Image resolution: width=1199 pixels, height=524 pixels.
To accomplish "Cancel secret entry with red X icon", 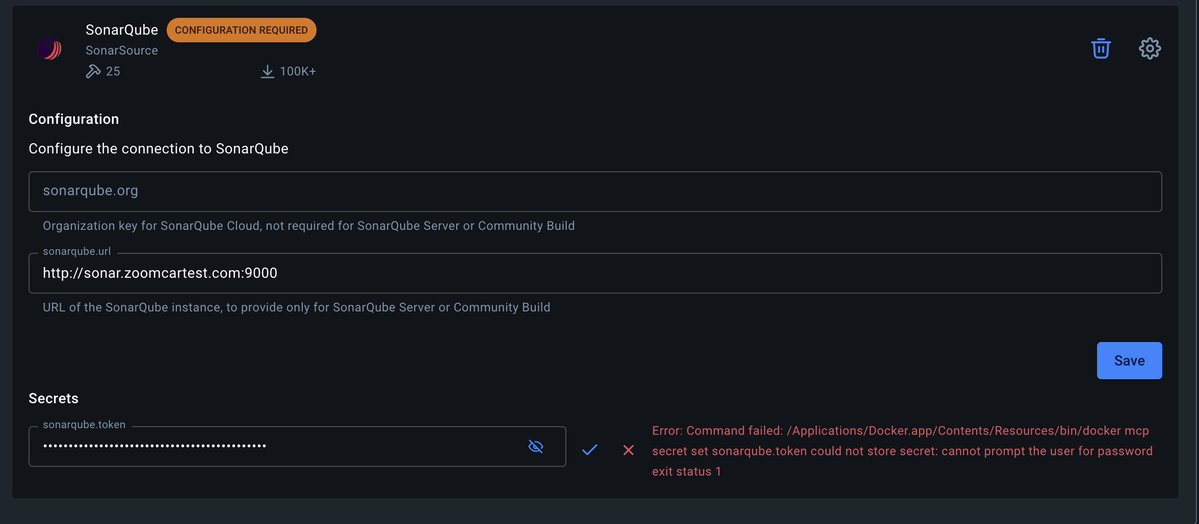I will (x=629, y=450).
